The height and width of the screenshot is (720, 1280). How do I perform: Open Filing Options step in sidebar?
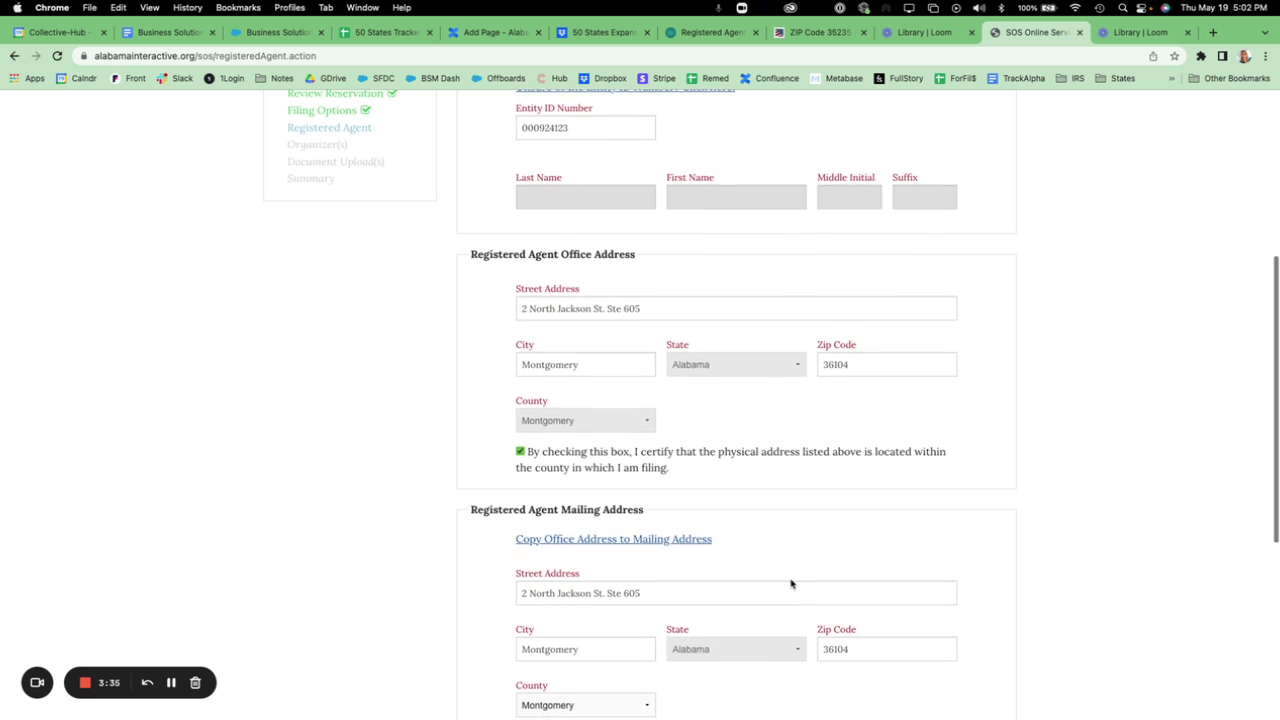coord(322,110)
